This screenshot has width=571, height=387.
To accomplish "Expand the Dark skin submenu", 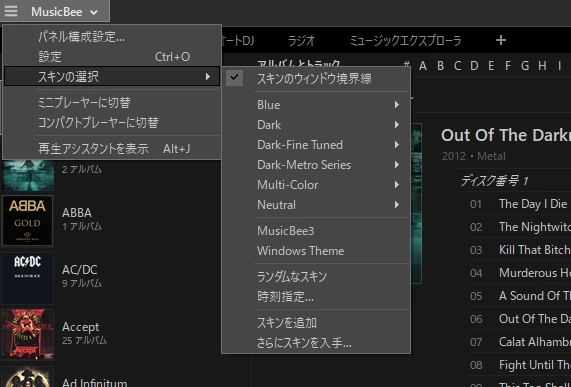I will pos(316,125).
